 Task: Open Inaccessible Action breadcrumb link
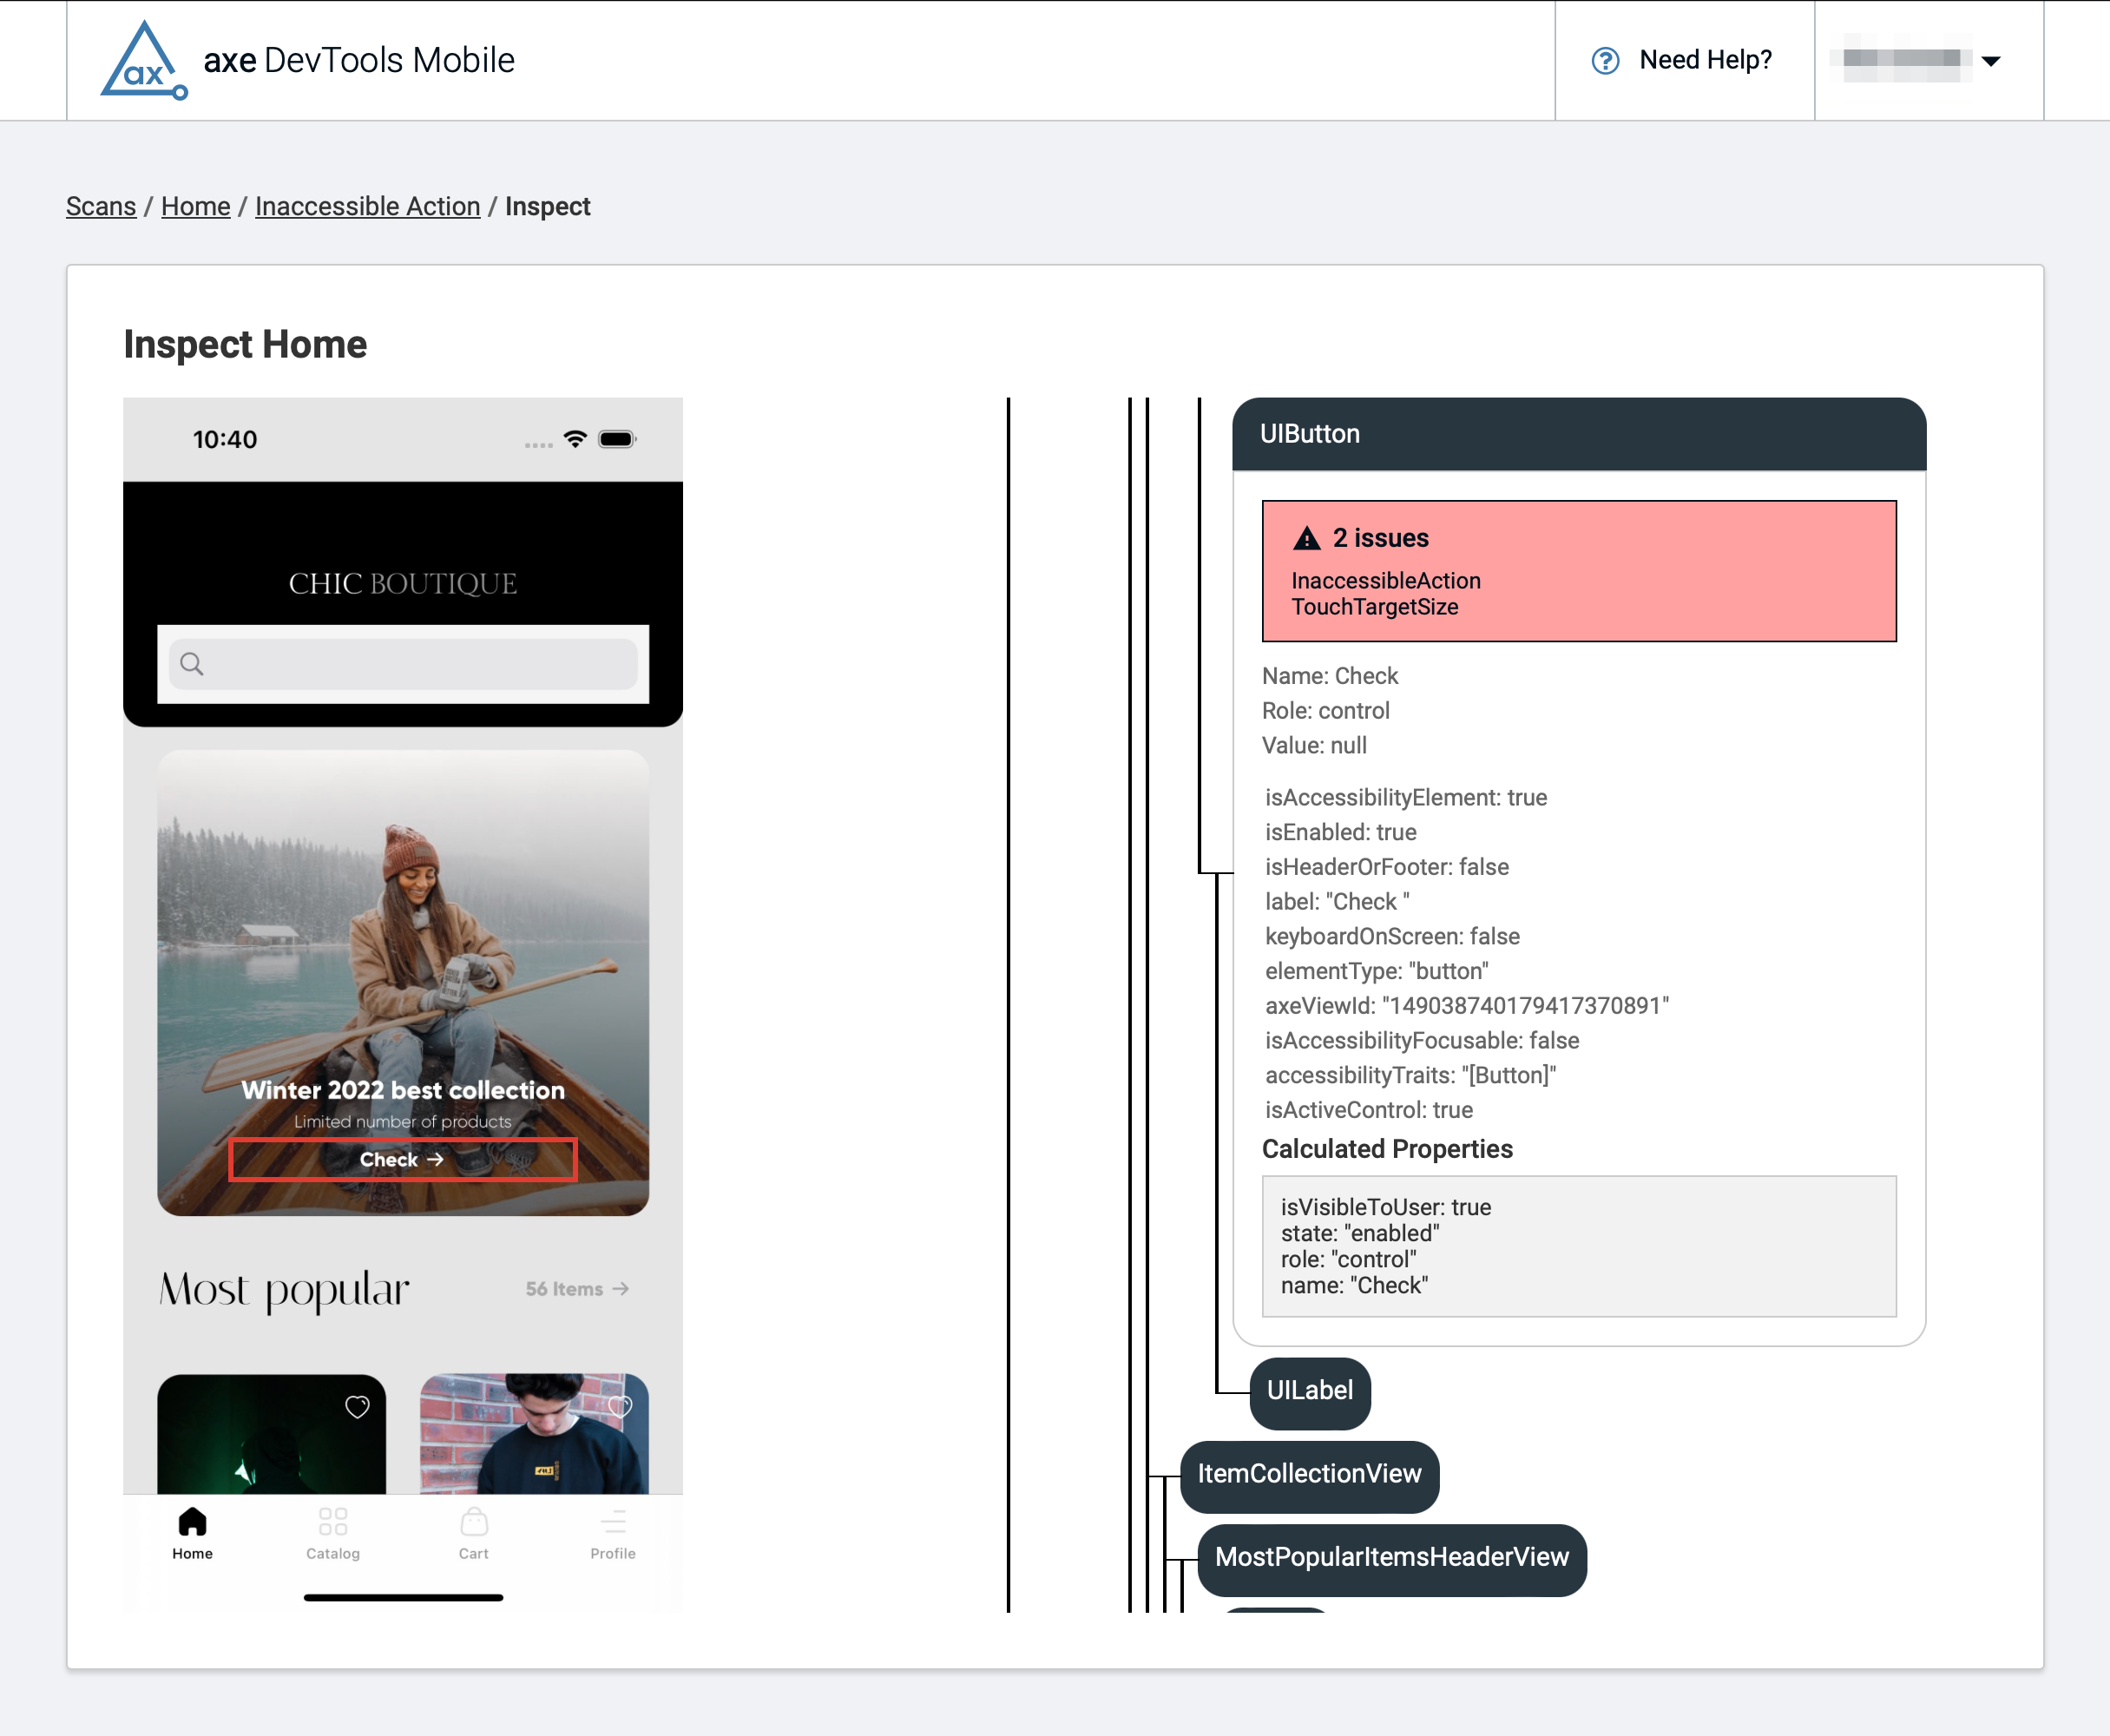(x=367, y=206)
